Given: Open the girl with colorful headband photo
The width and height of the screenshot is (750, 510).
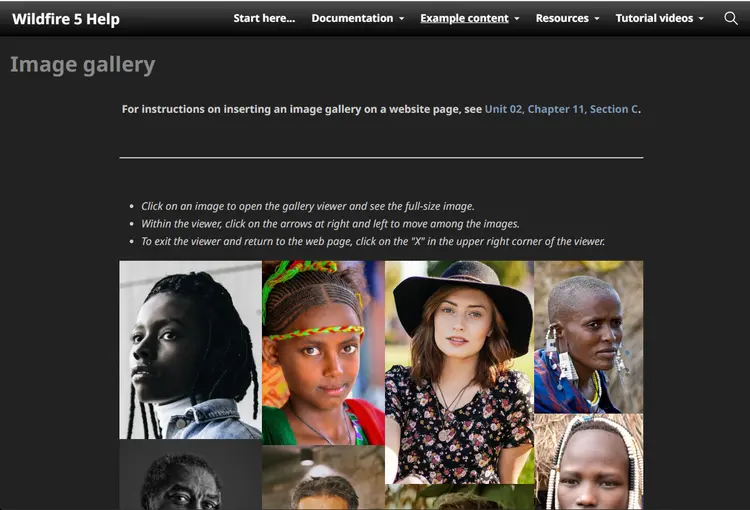Looking at the screenshot, I should pyautogui.click(x=323, y=352).
